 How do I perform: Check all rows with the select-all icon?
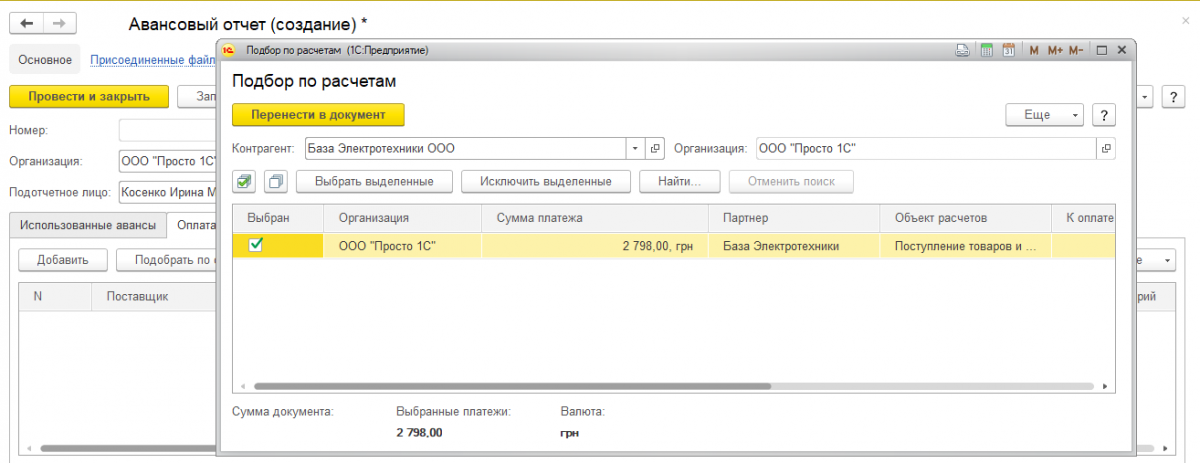pyautogui.click(x=245, y=181)
